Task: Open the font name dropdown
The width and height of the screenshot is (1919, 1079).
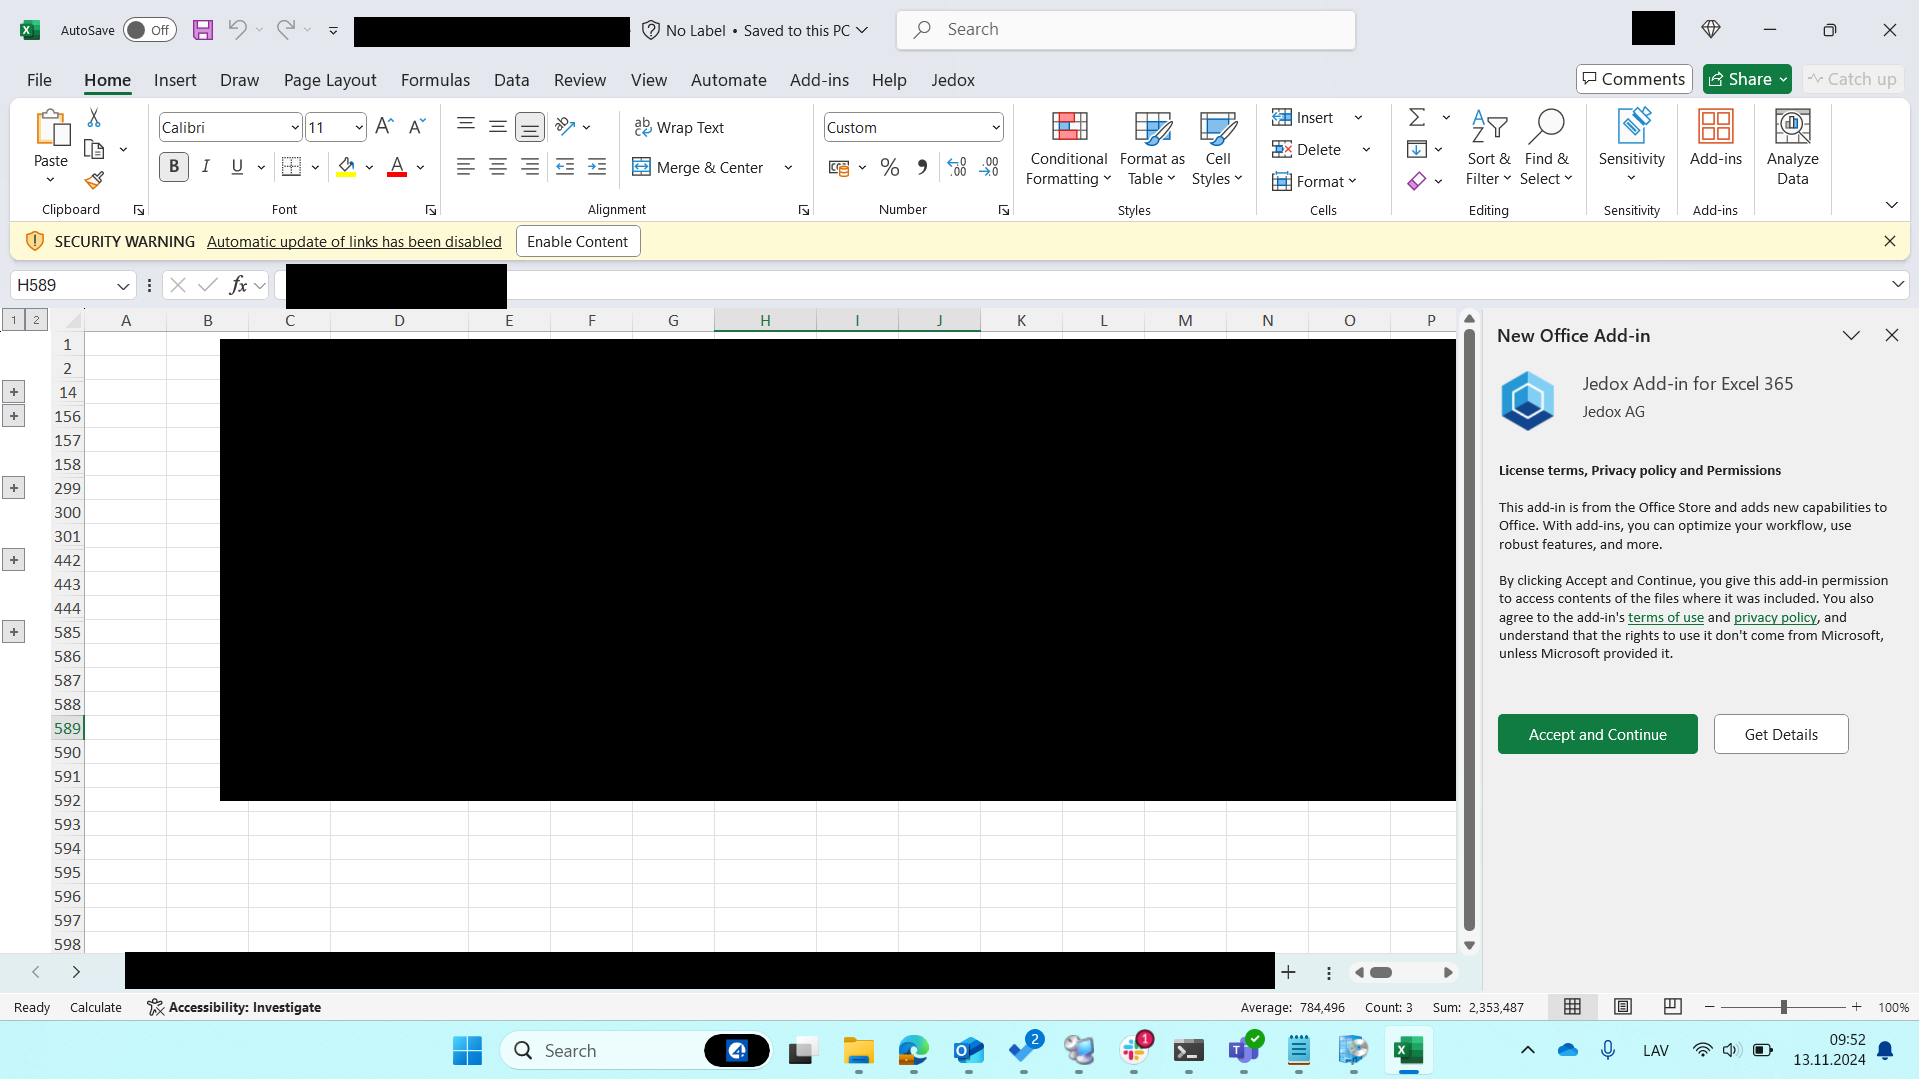Action: (x=295, y=128)
